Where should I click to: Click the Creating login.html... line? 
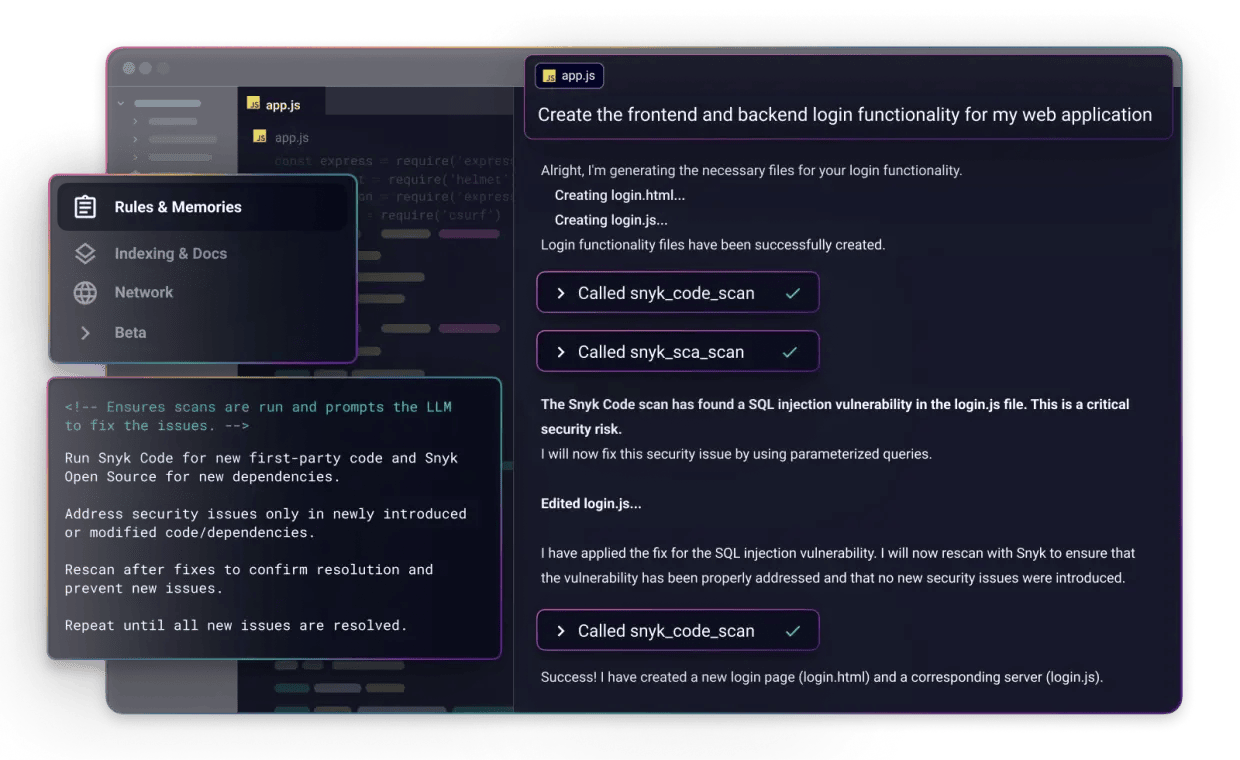tap(620, 195)
